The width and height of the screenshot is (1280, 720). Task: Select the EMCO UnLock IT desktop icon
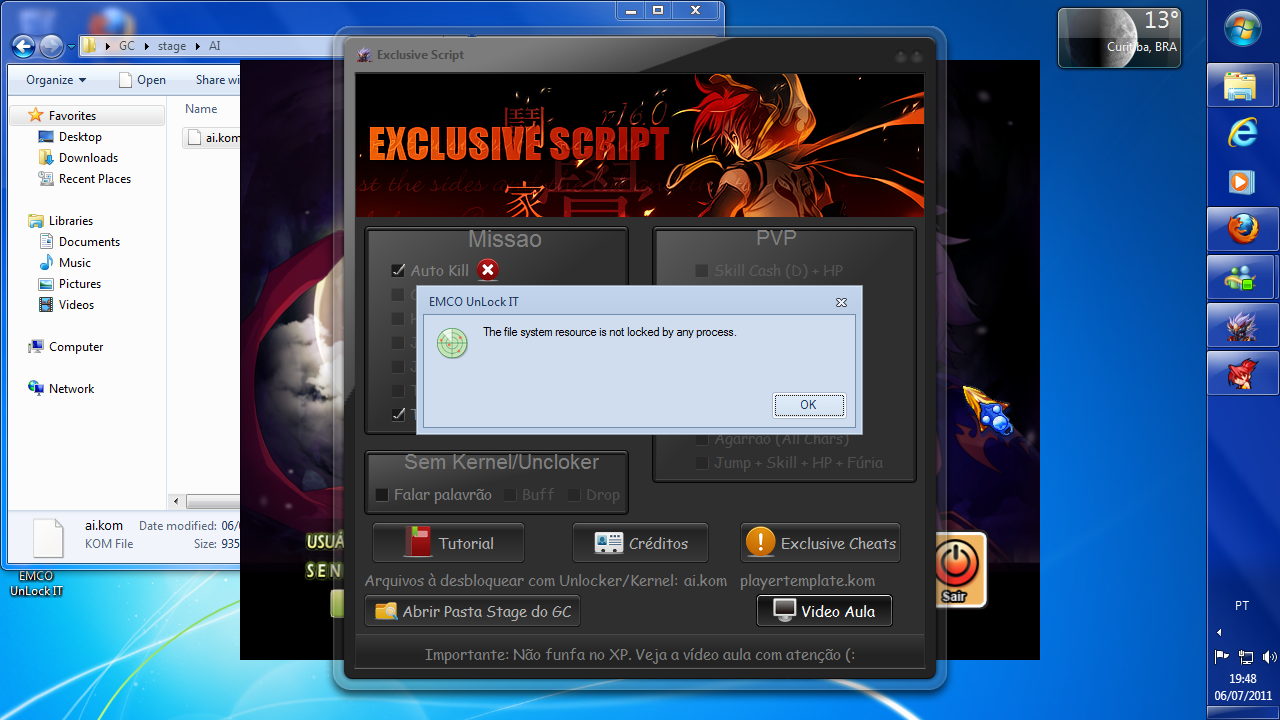[x=36, y=583]
